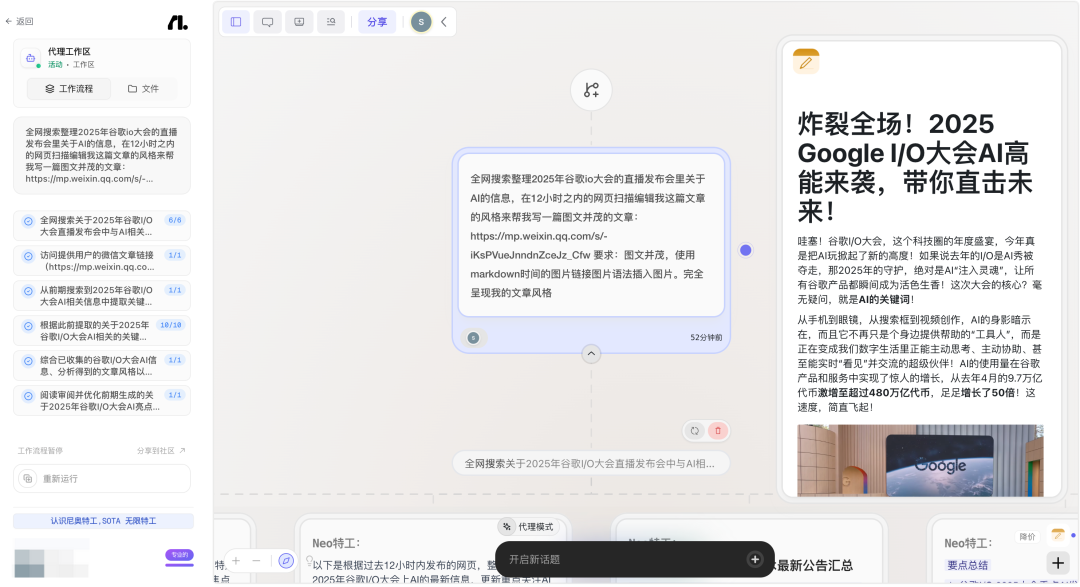The width and height of the screenshot is (1080, 587).
Task: Click check icon of 访问提供用户的微信 step
Action: (28, 256)
